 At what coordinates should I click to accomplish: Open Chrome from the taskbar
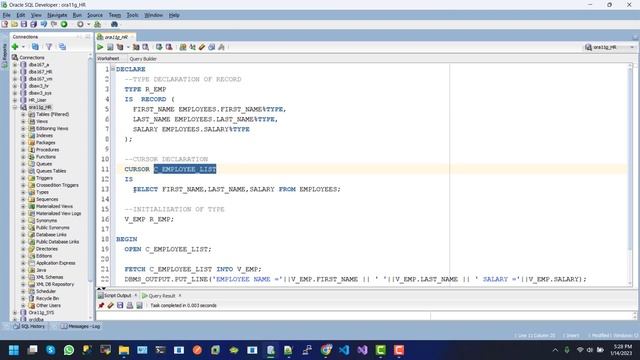[x=326, y=350]
